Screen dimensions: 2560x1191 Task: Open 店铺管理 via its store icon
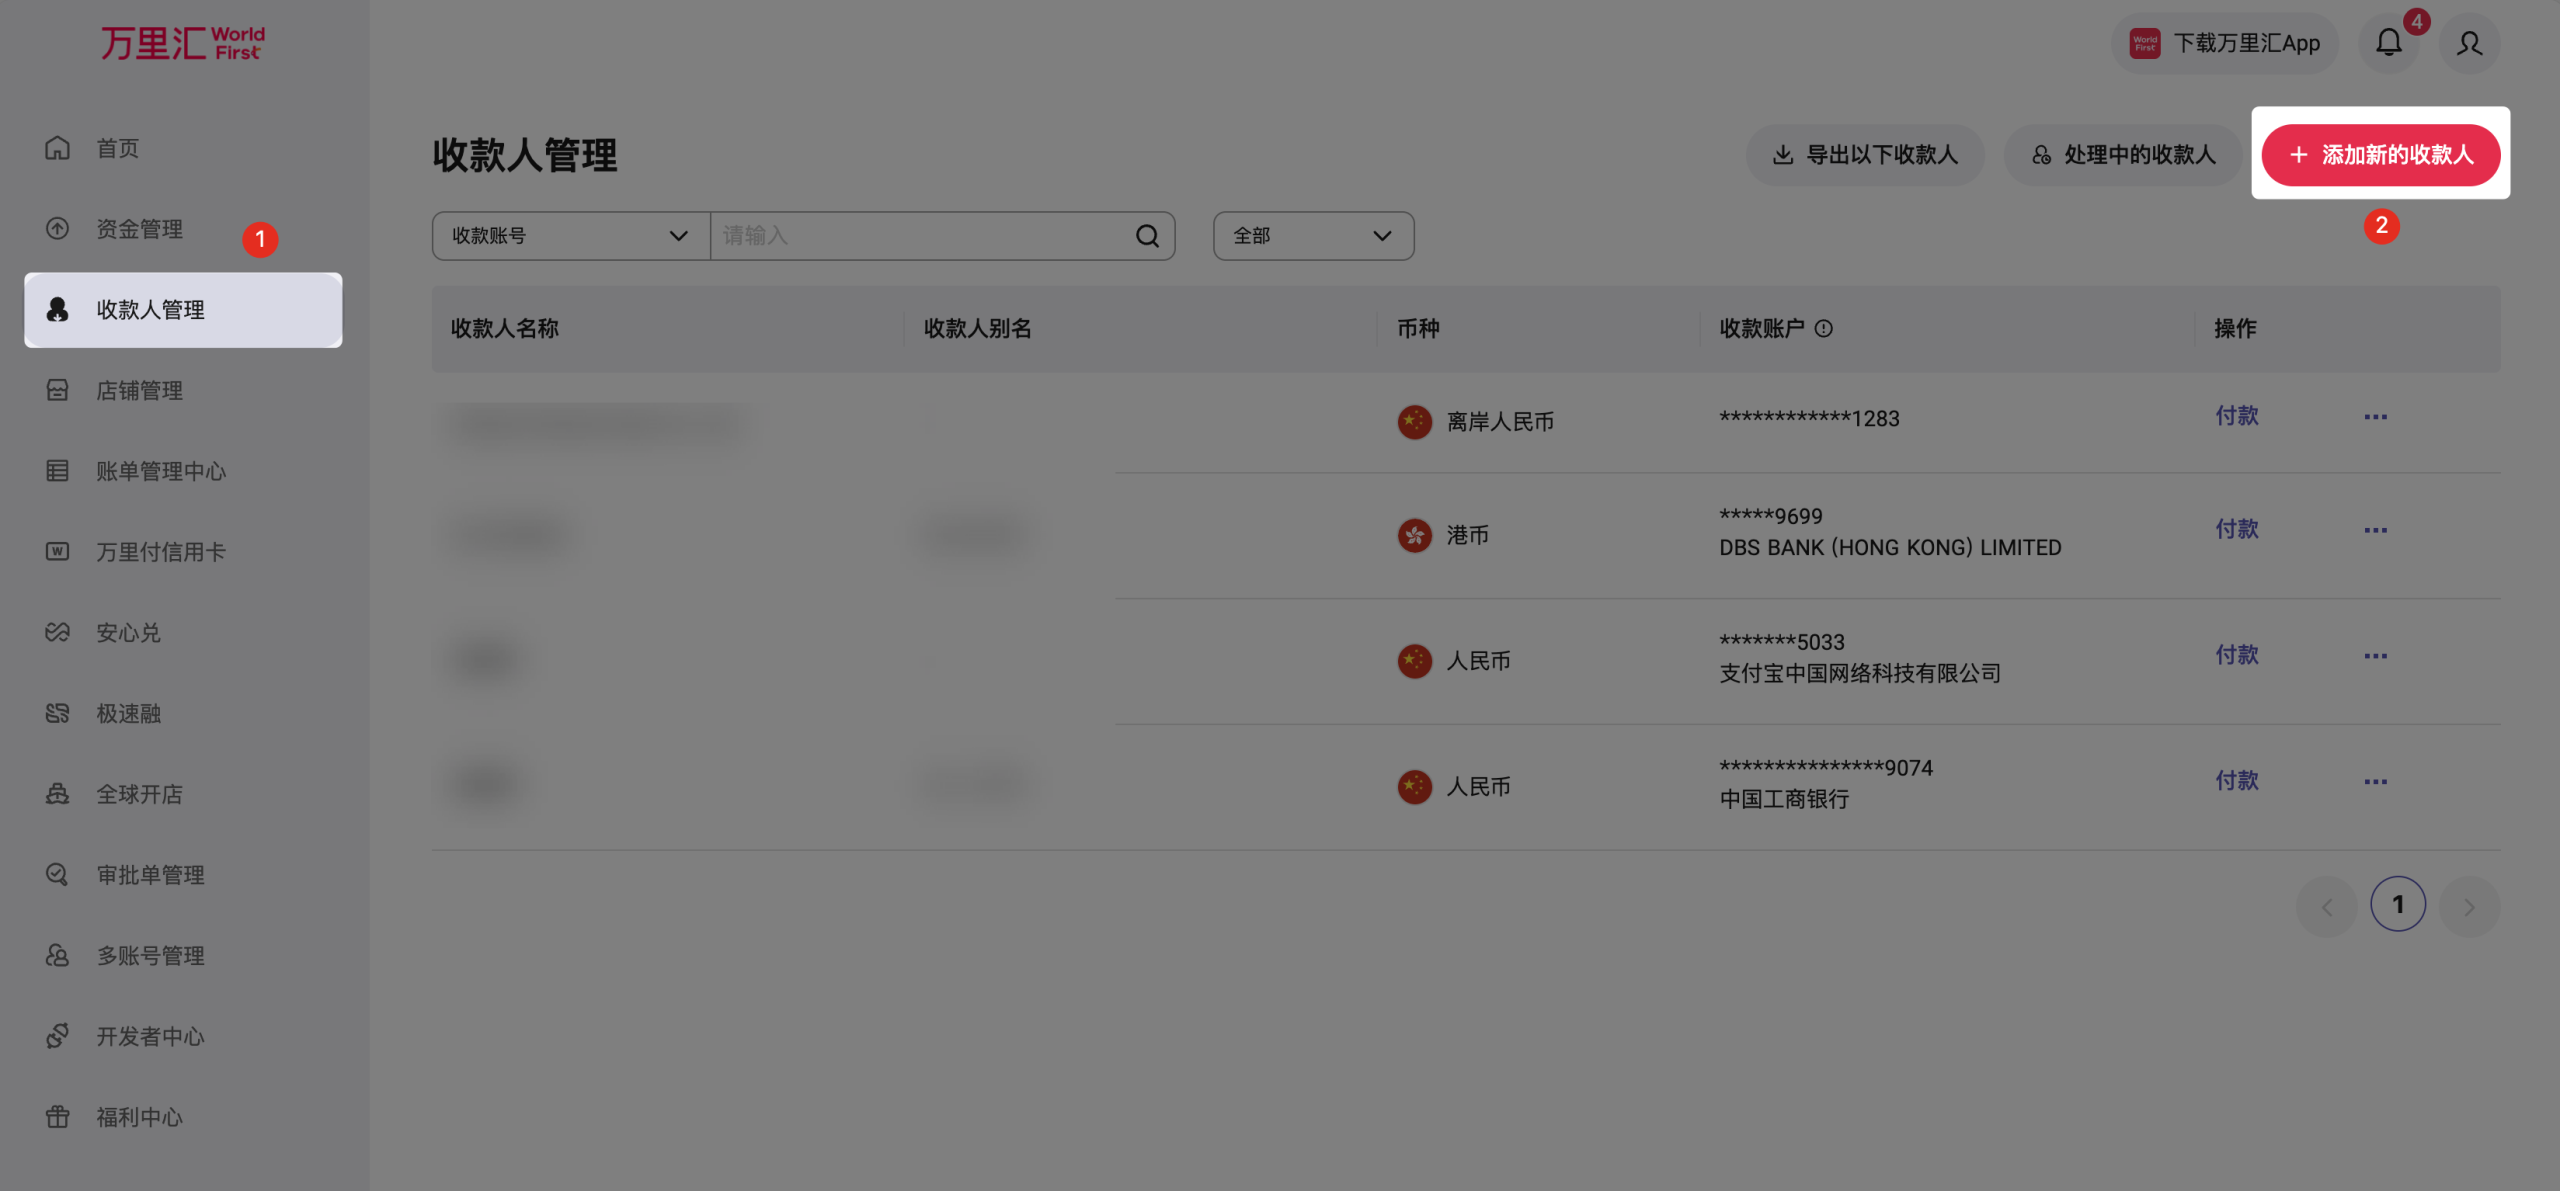click(57, 390)
